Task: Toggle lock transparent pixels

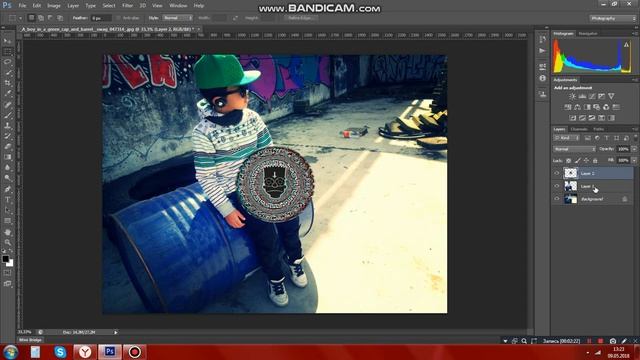Action: pos(568,161)
